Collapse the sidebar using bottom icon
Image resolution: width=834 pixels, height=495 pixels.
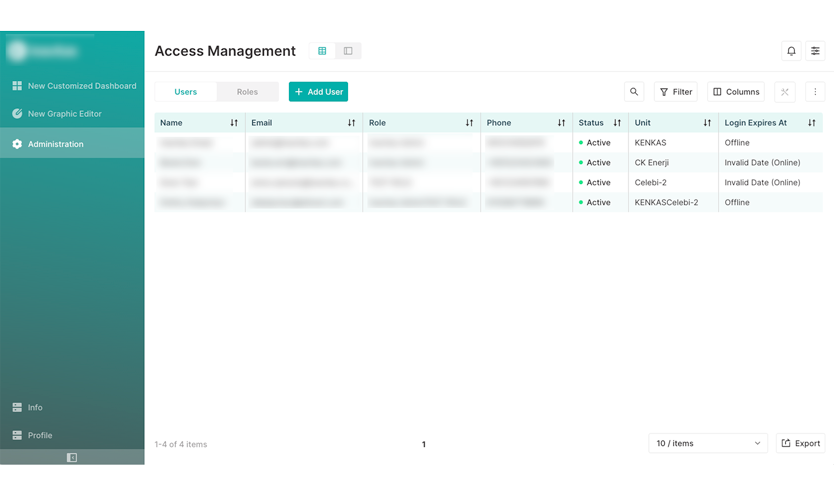(x=72, y=457)
